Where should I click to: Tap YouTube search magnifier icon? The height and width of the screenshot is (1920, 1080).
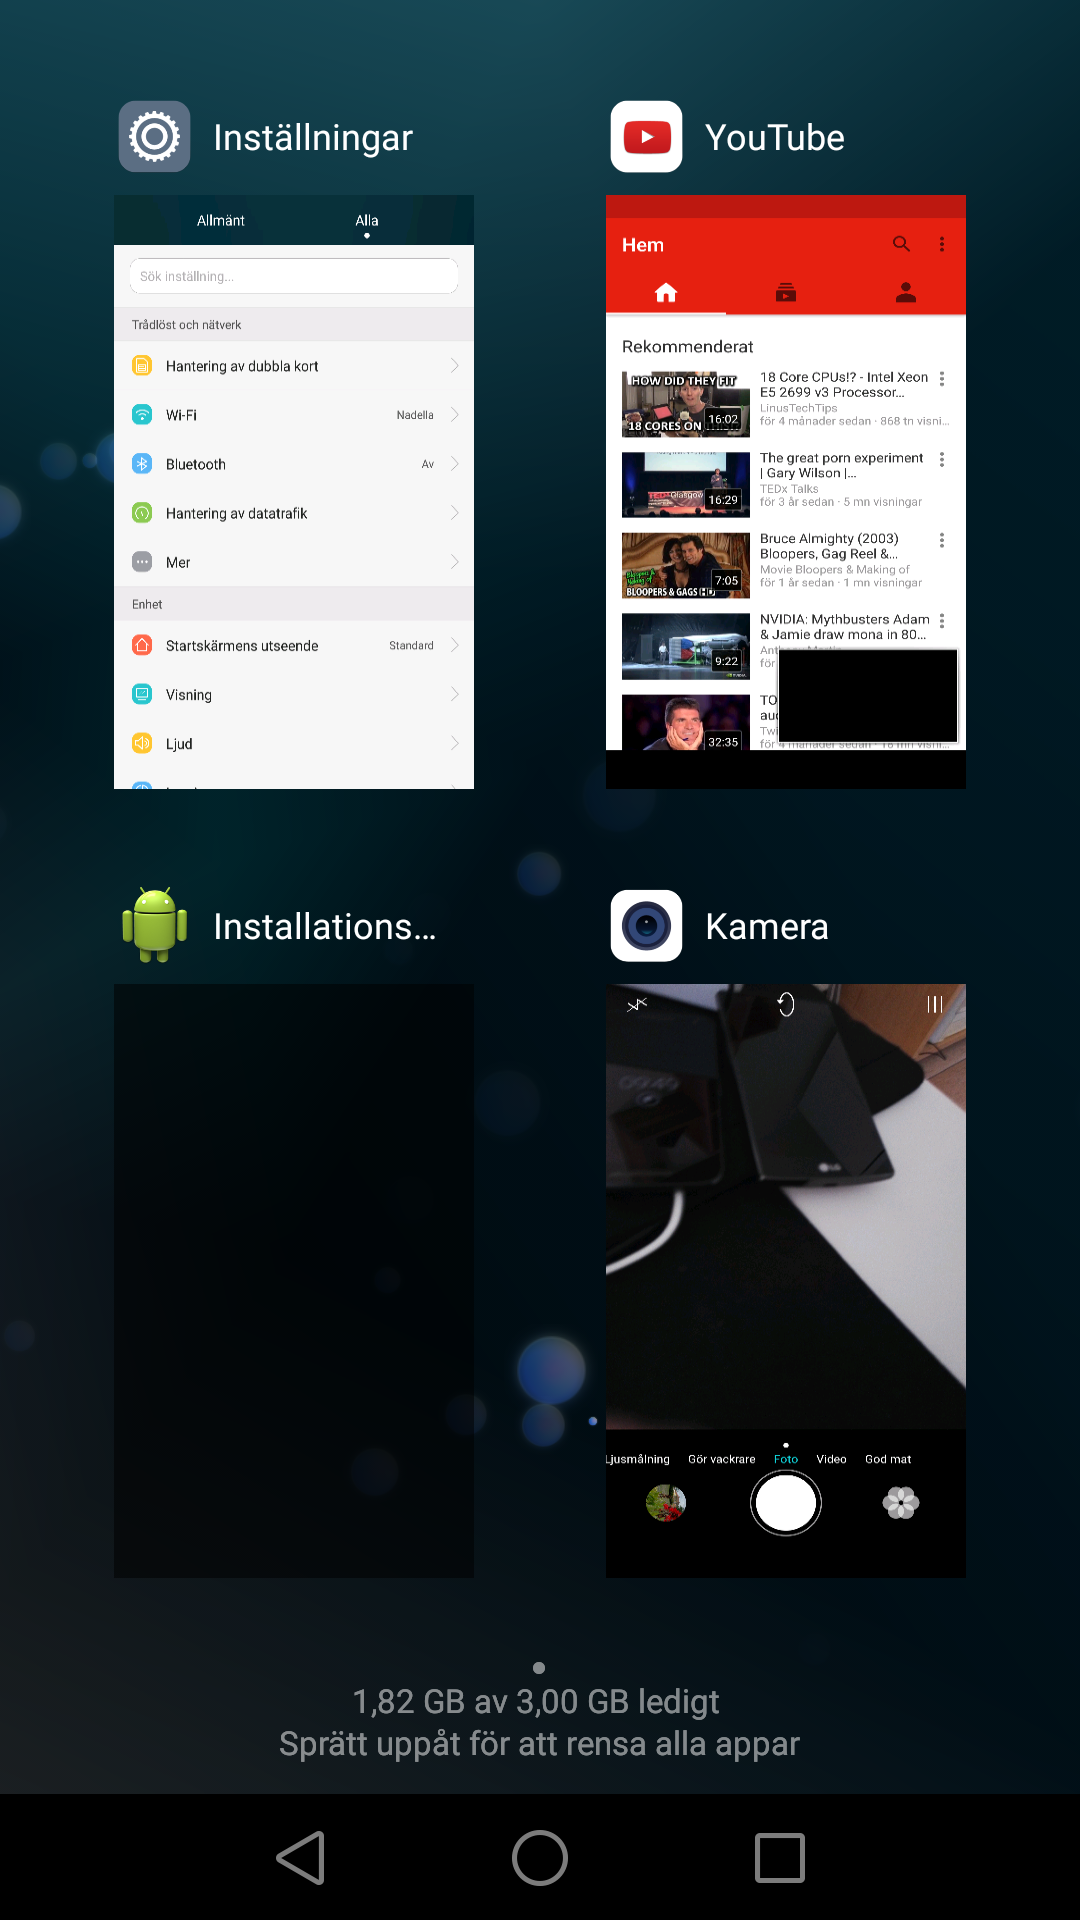[x=901, y=244]
